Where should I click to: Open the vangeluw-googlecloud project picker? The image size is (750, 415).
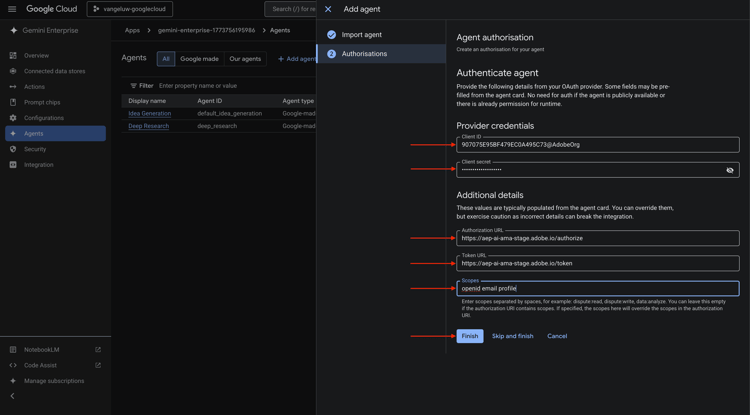click(x=130, y=9)
